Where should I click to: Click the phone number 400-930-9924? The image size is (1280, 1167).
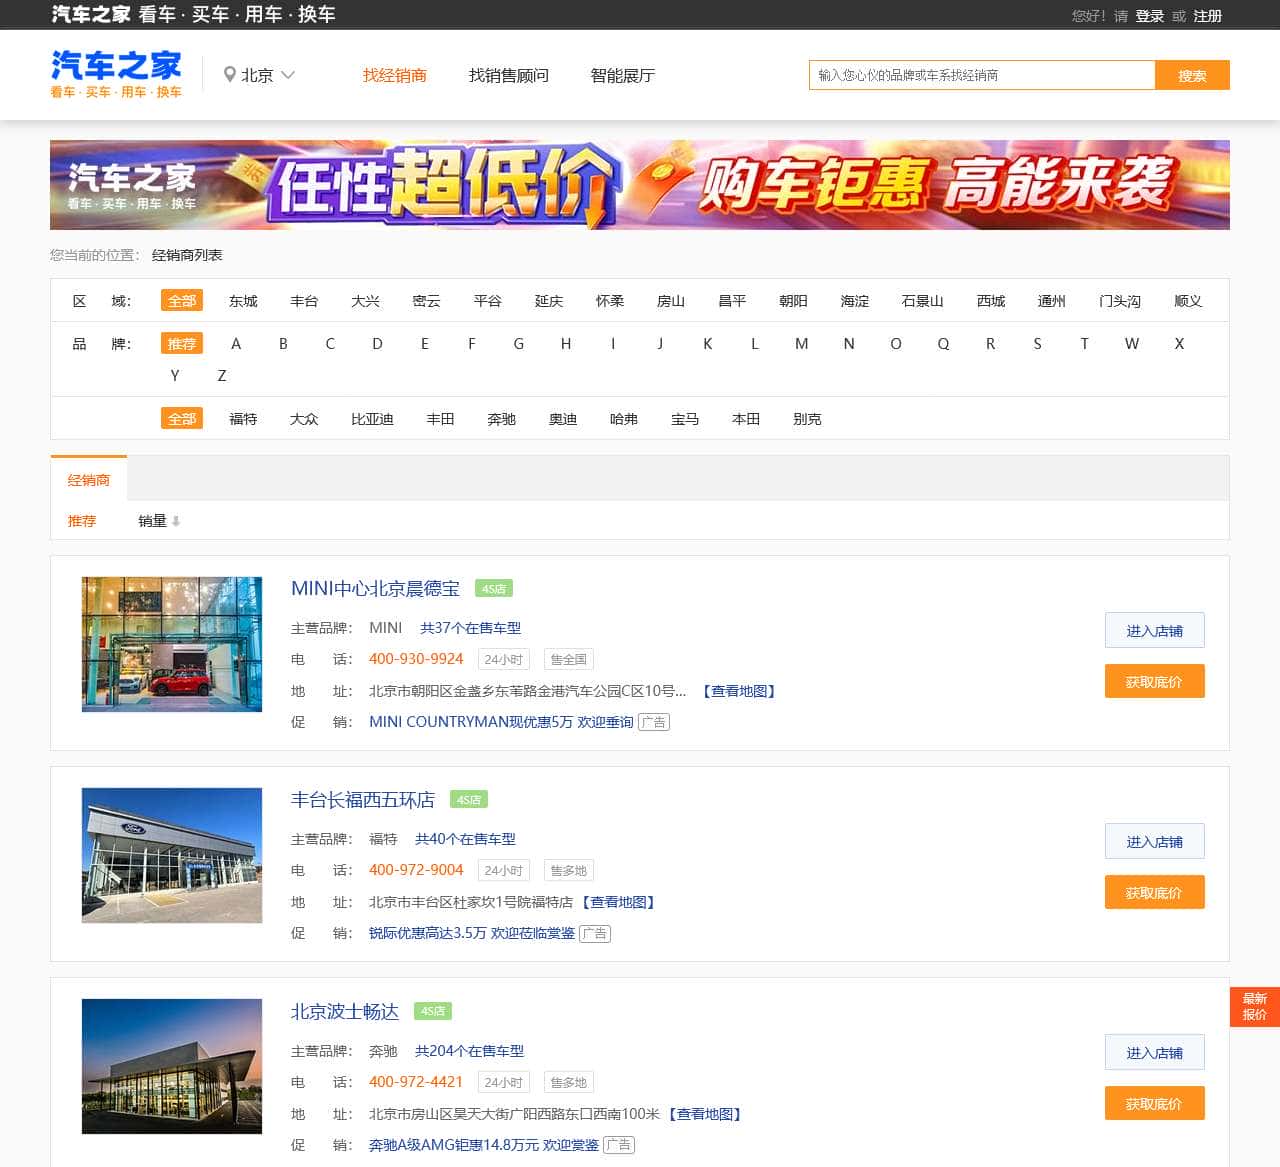coord(416,659)
